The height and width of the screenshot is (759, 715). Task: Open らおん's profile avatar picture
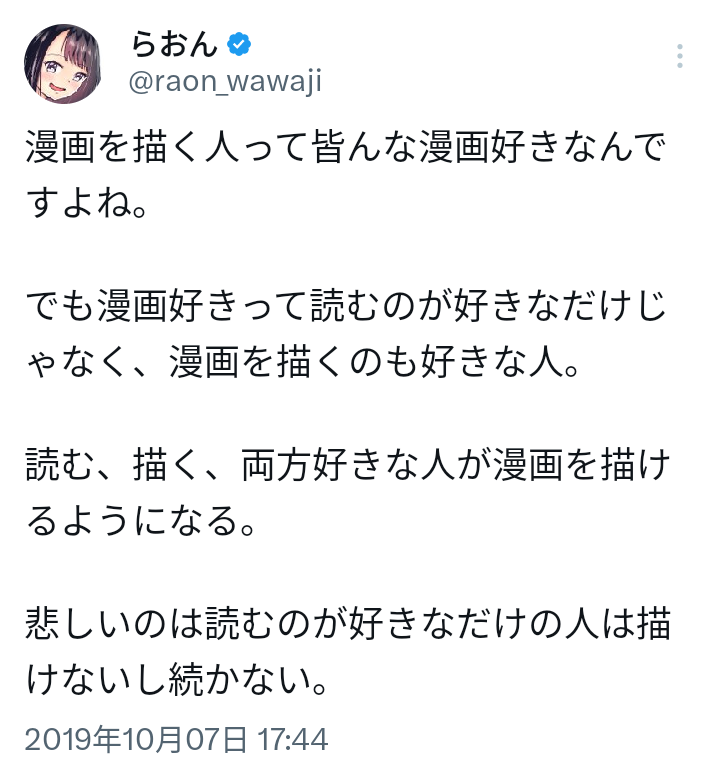62,63
